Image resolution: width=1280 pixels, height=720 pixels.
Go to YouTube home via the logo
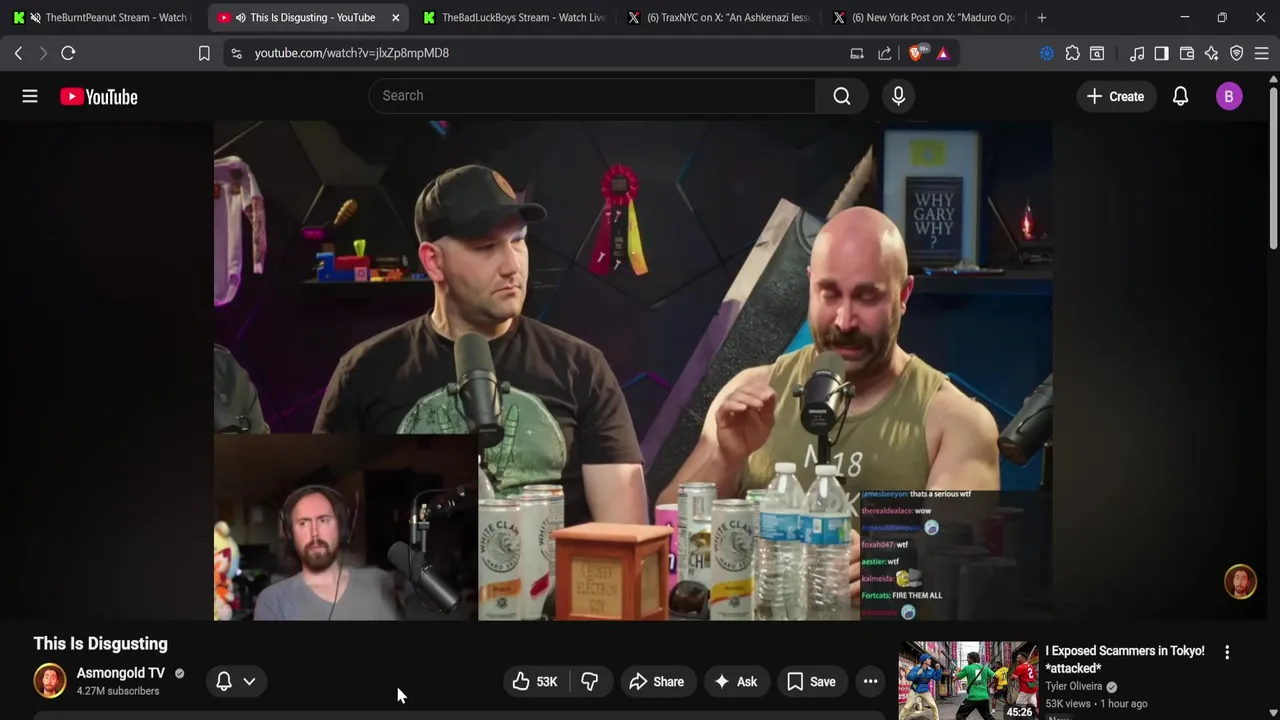coord(98,96)
